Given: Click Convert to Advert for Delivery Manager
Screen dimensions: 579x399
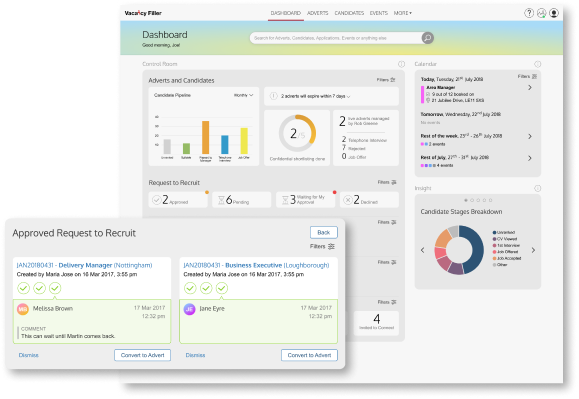Looking at the screenshot, I should coord(143,355).
